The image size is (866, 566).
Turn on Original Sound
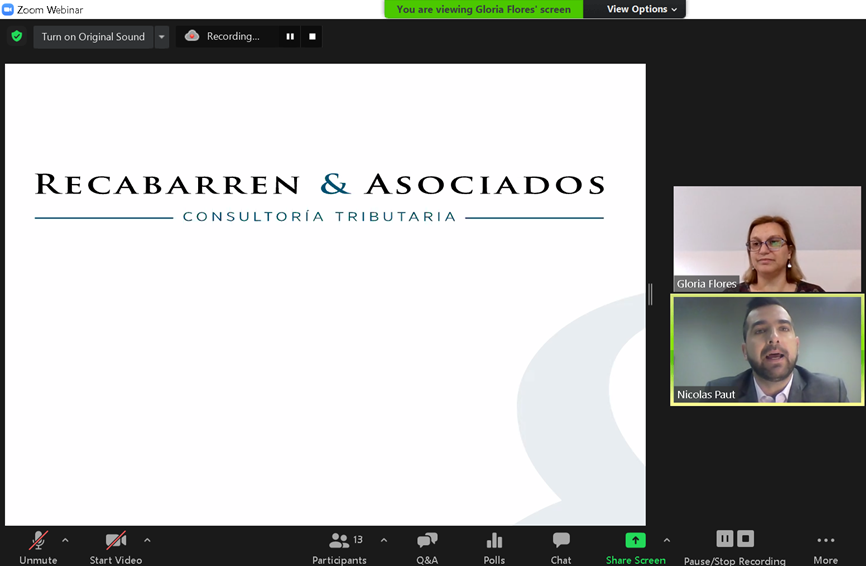[x=93, y=37]
